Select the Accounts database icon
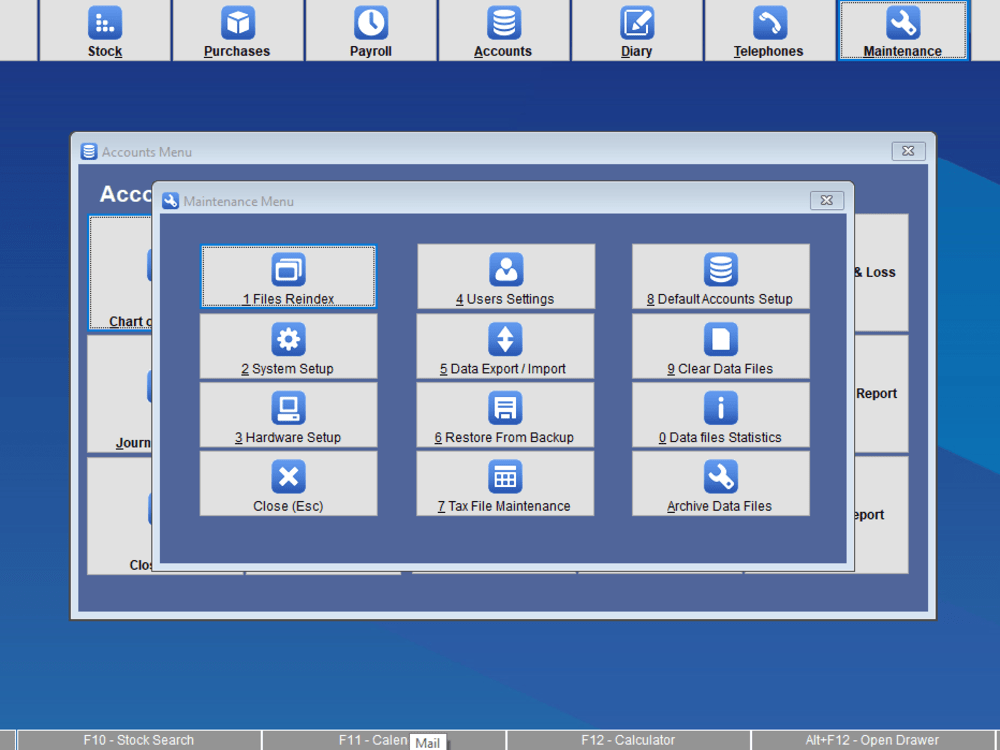 [x=504, y=25]
